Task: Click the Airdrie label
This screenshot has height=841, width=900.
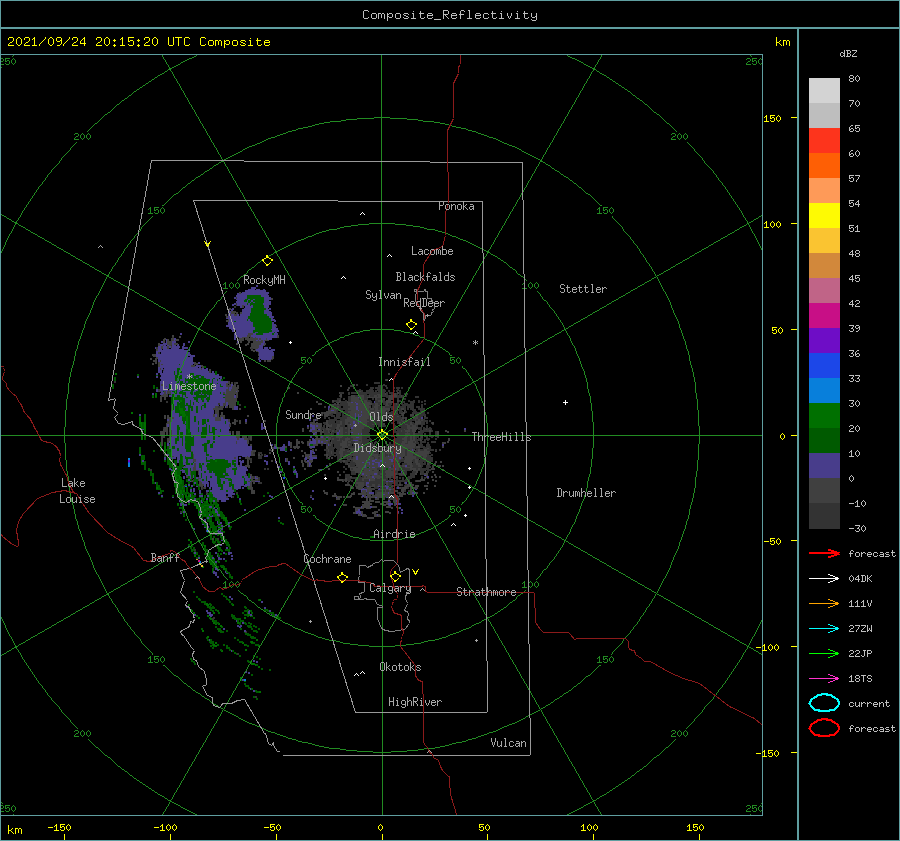Action: click(x=394, y=534)
